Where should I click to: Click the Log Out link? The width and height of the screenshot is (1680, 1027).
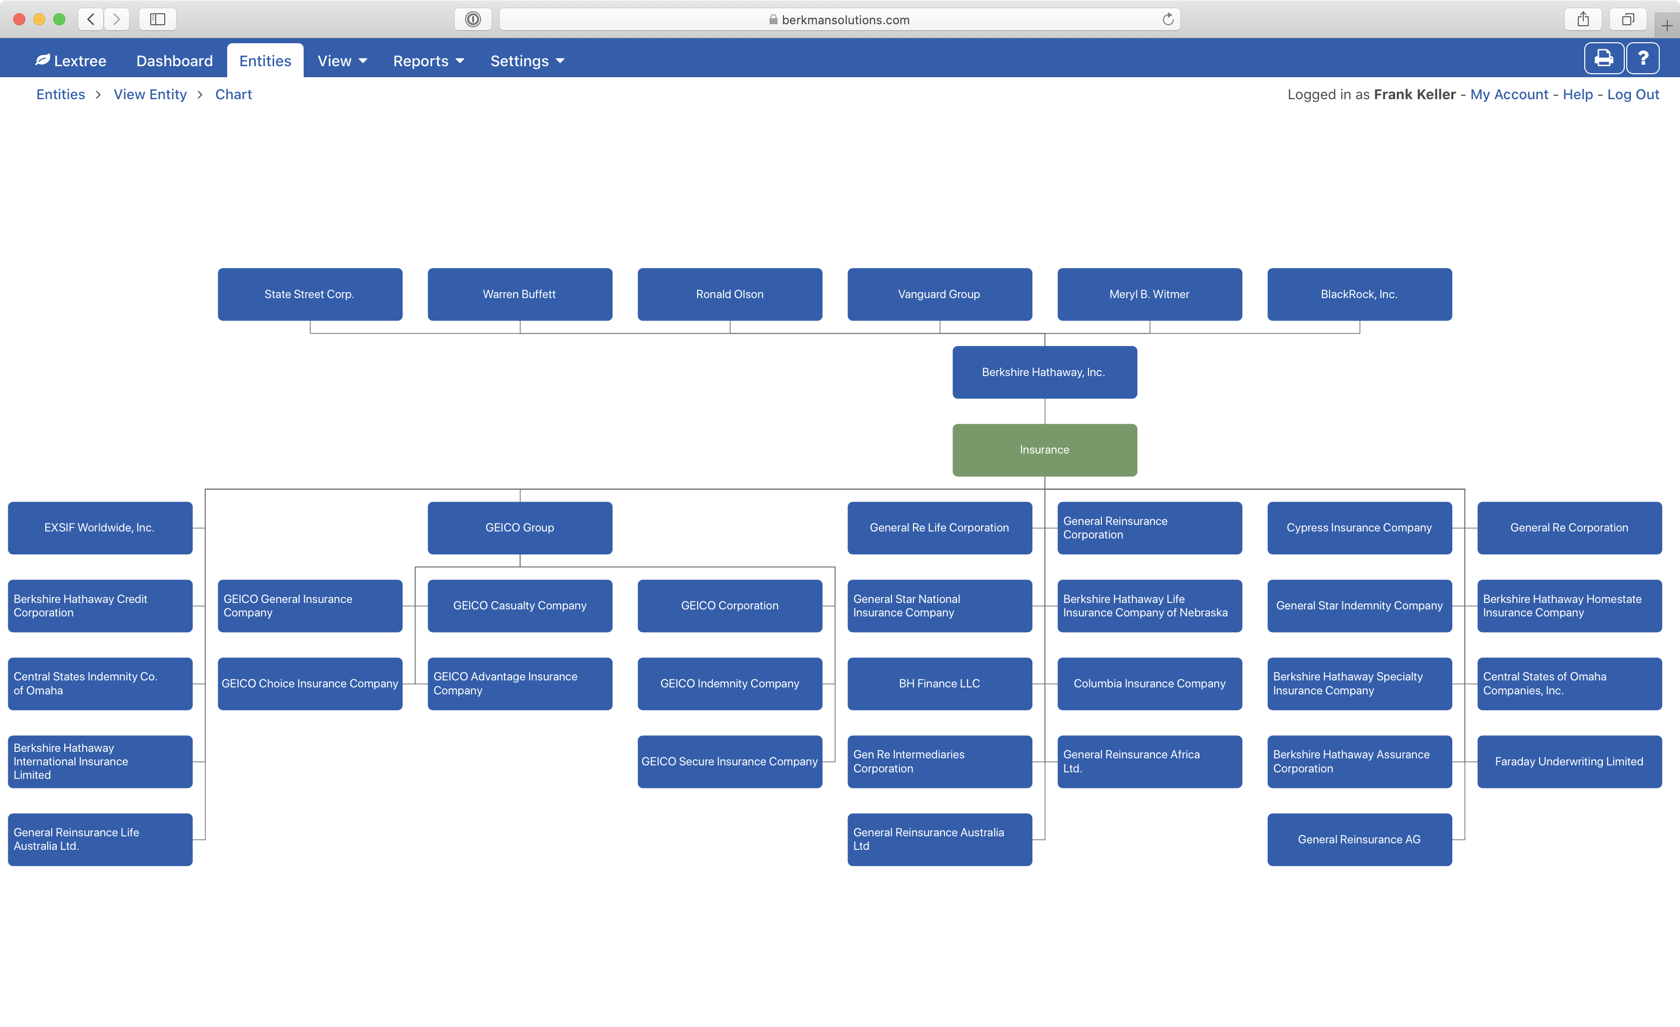pyautogui.click(x=1633, y=94)
